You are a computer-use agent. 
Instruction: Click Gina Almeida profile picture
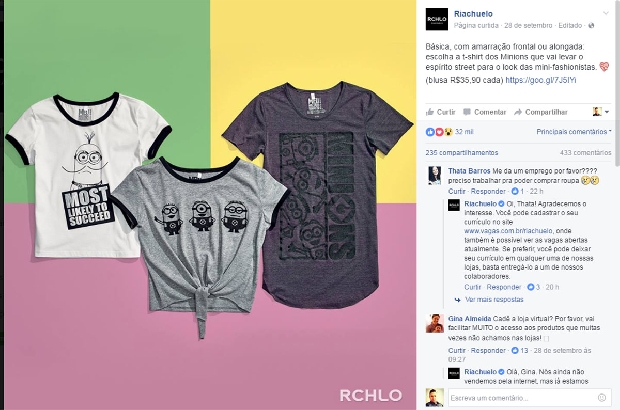click(x=435, y=323)
